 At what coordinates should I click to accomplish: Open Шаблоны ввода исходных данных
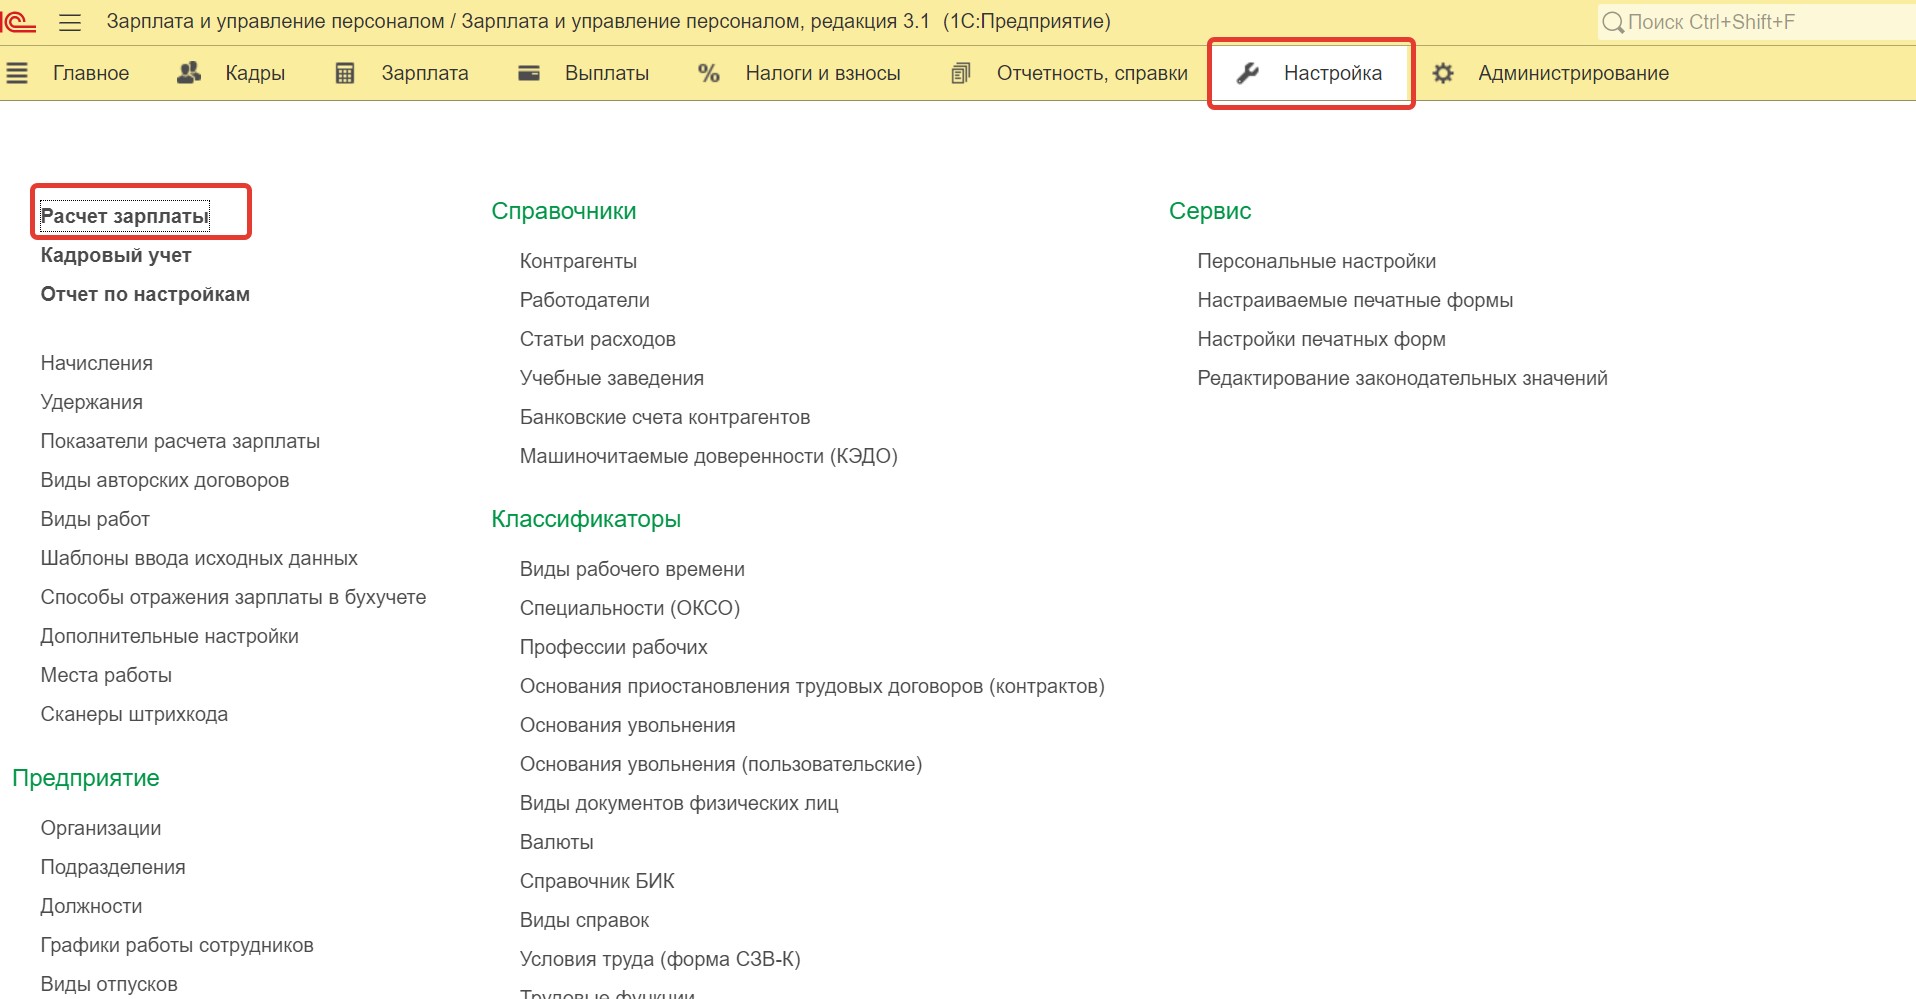(x=199, y=558)
